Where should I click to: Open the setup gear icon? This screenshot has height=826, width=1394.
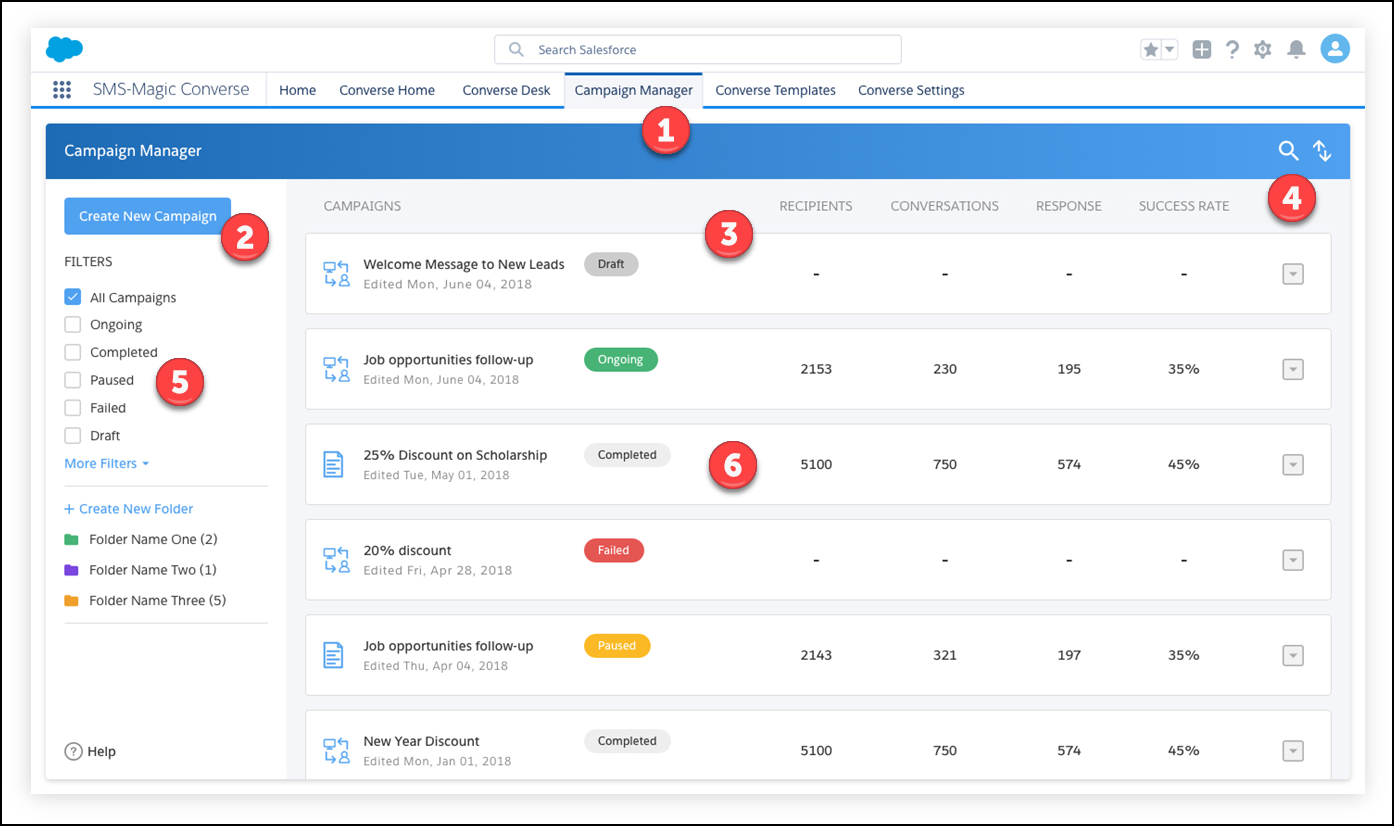pos(1263,49)
